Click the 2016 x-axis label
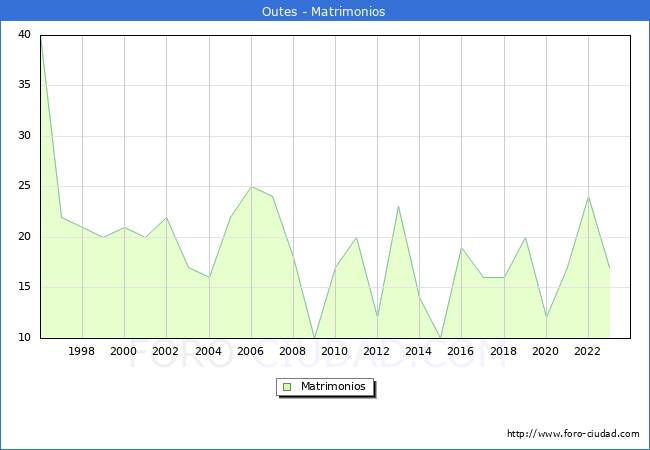650x450 pixels. (461, 352)
